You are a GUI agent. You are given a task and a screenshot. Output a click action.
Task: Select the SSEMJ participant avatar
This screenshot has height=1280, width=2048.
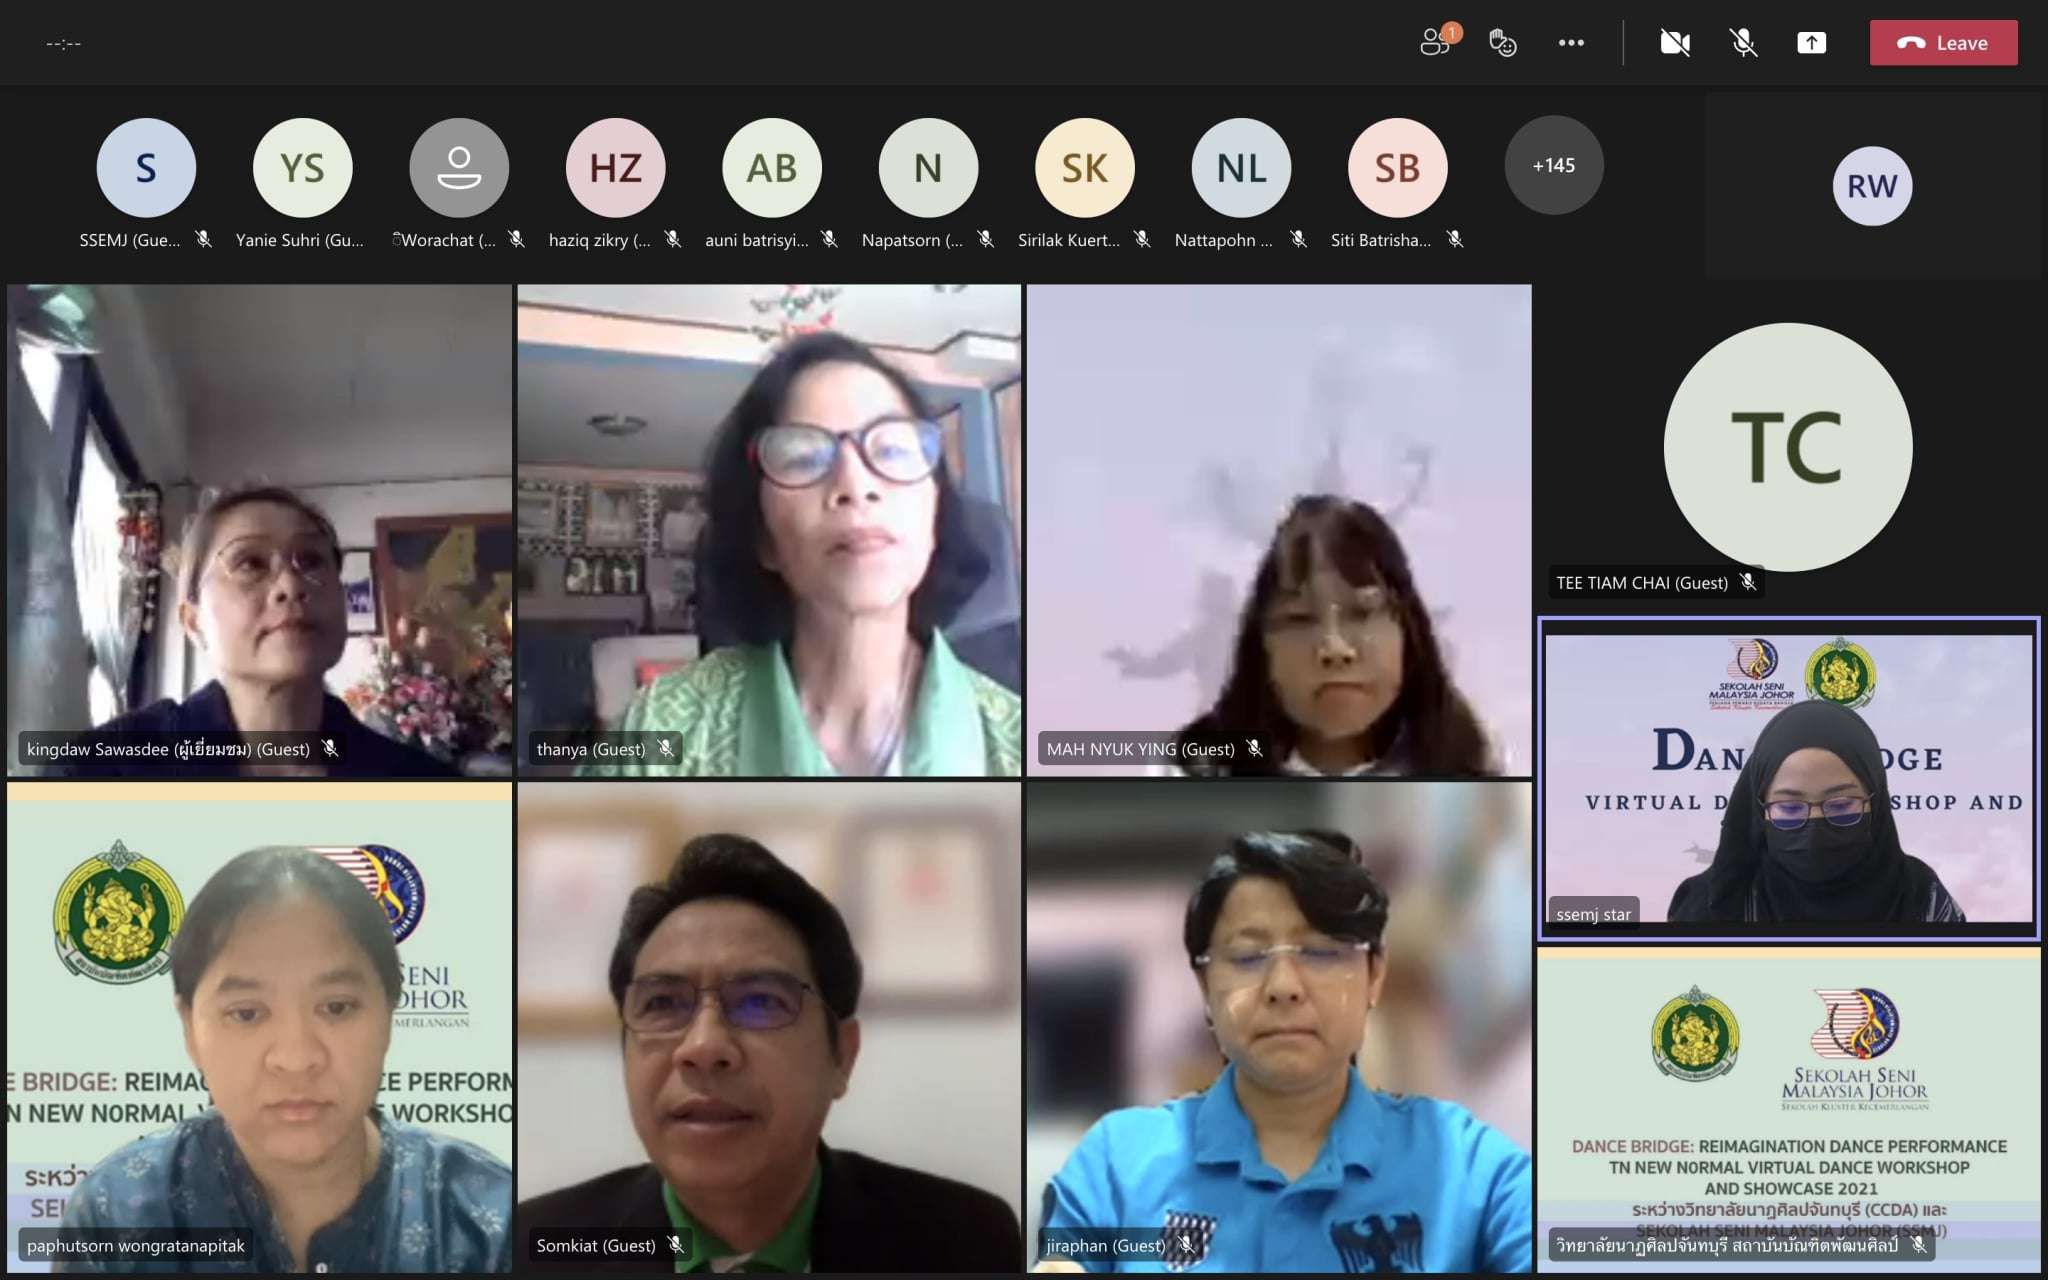pos(146,167)
